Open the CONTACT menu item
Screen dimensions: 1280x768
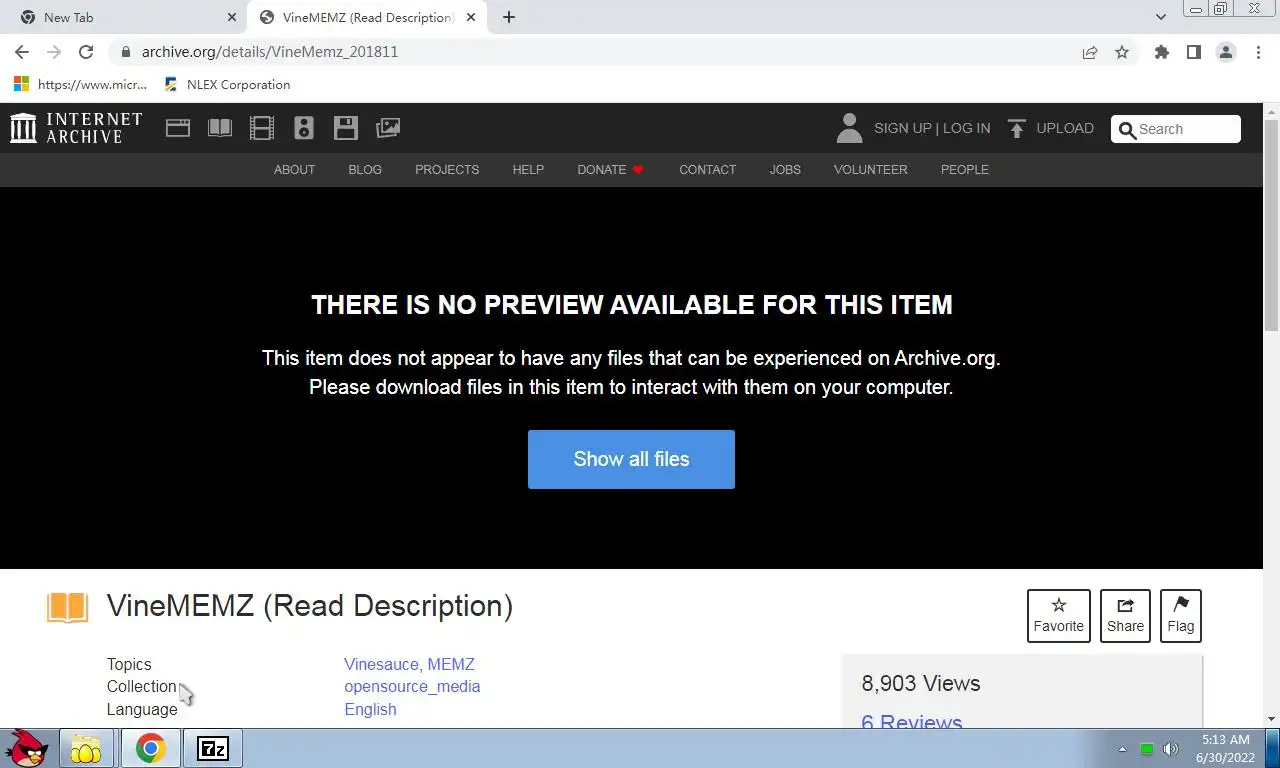coord(707,170)
